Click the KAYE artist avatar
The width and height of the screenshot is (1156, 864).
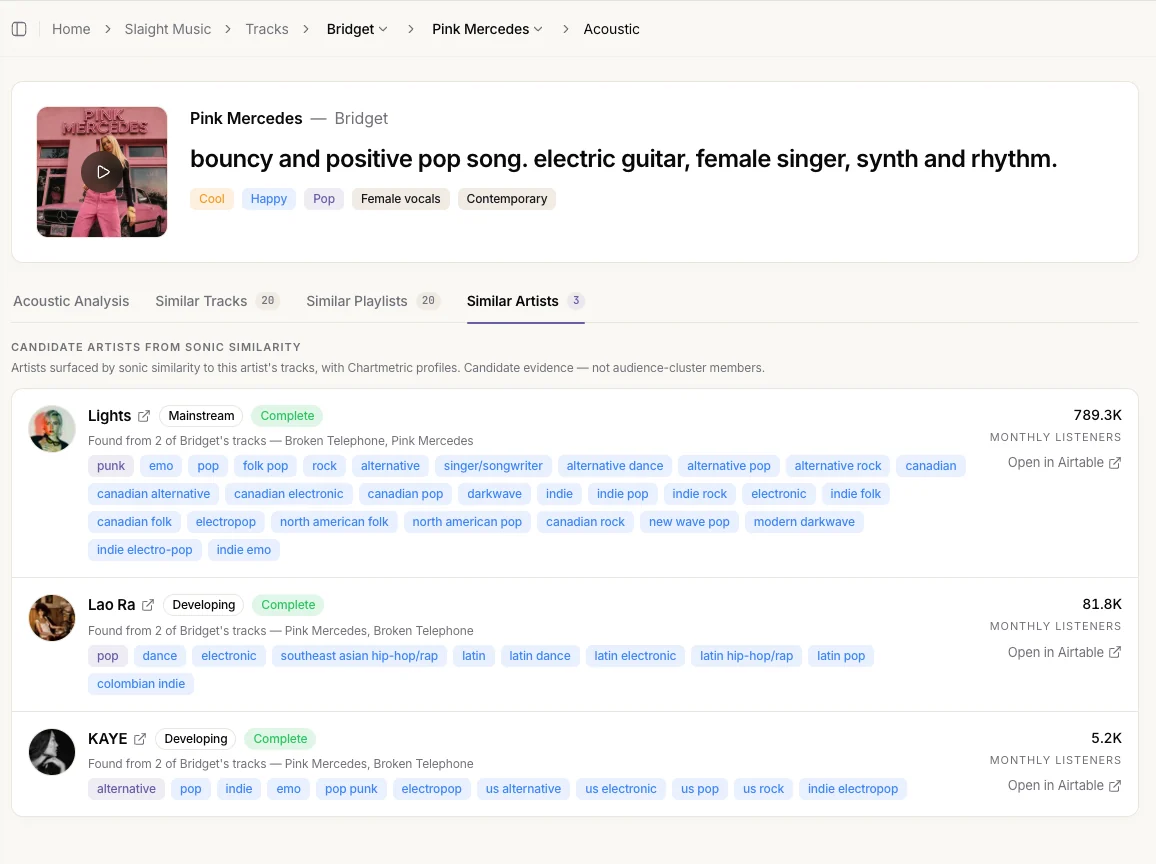tap(52, 752)
